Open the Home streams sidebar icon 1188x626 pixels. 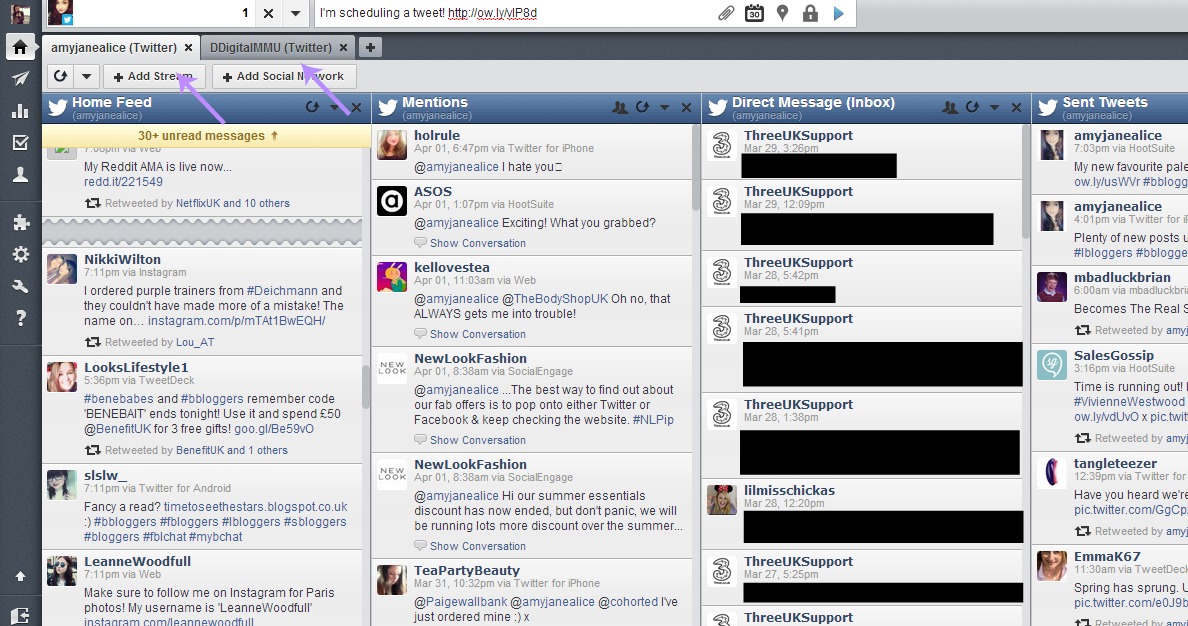20,47
